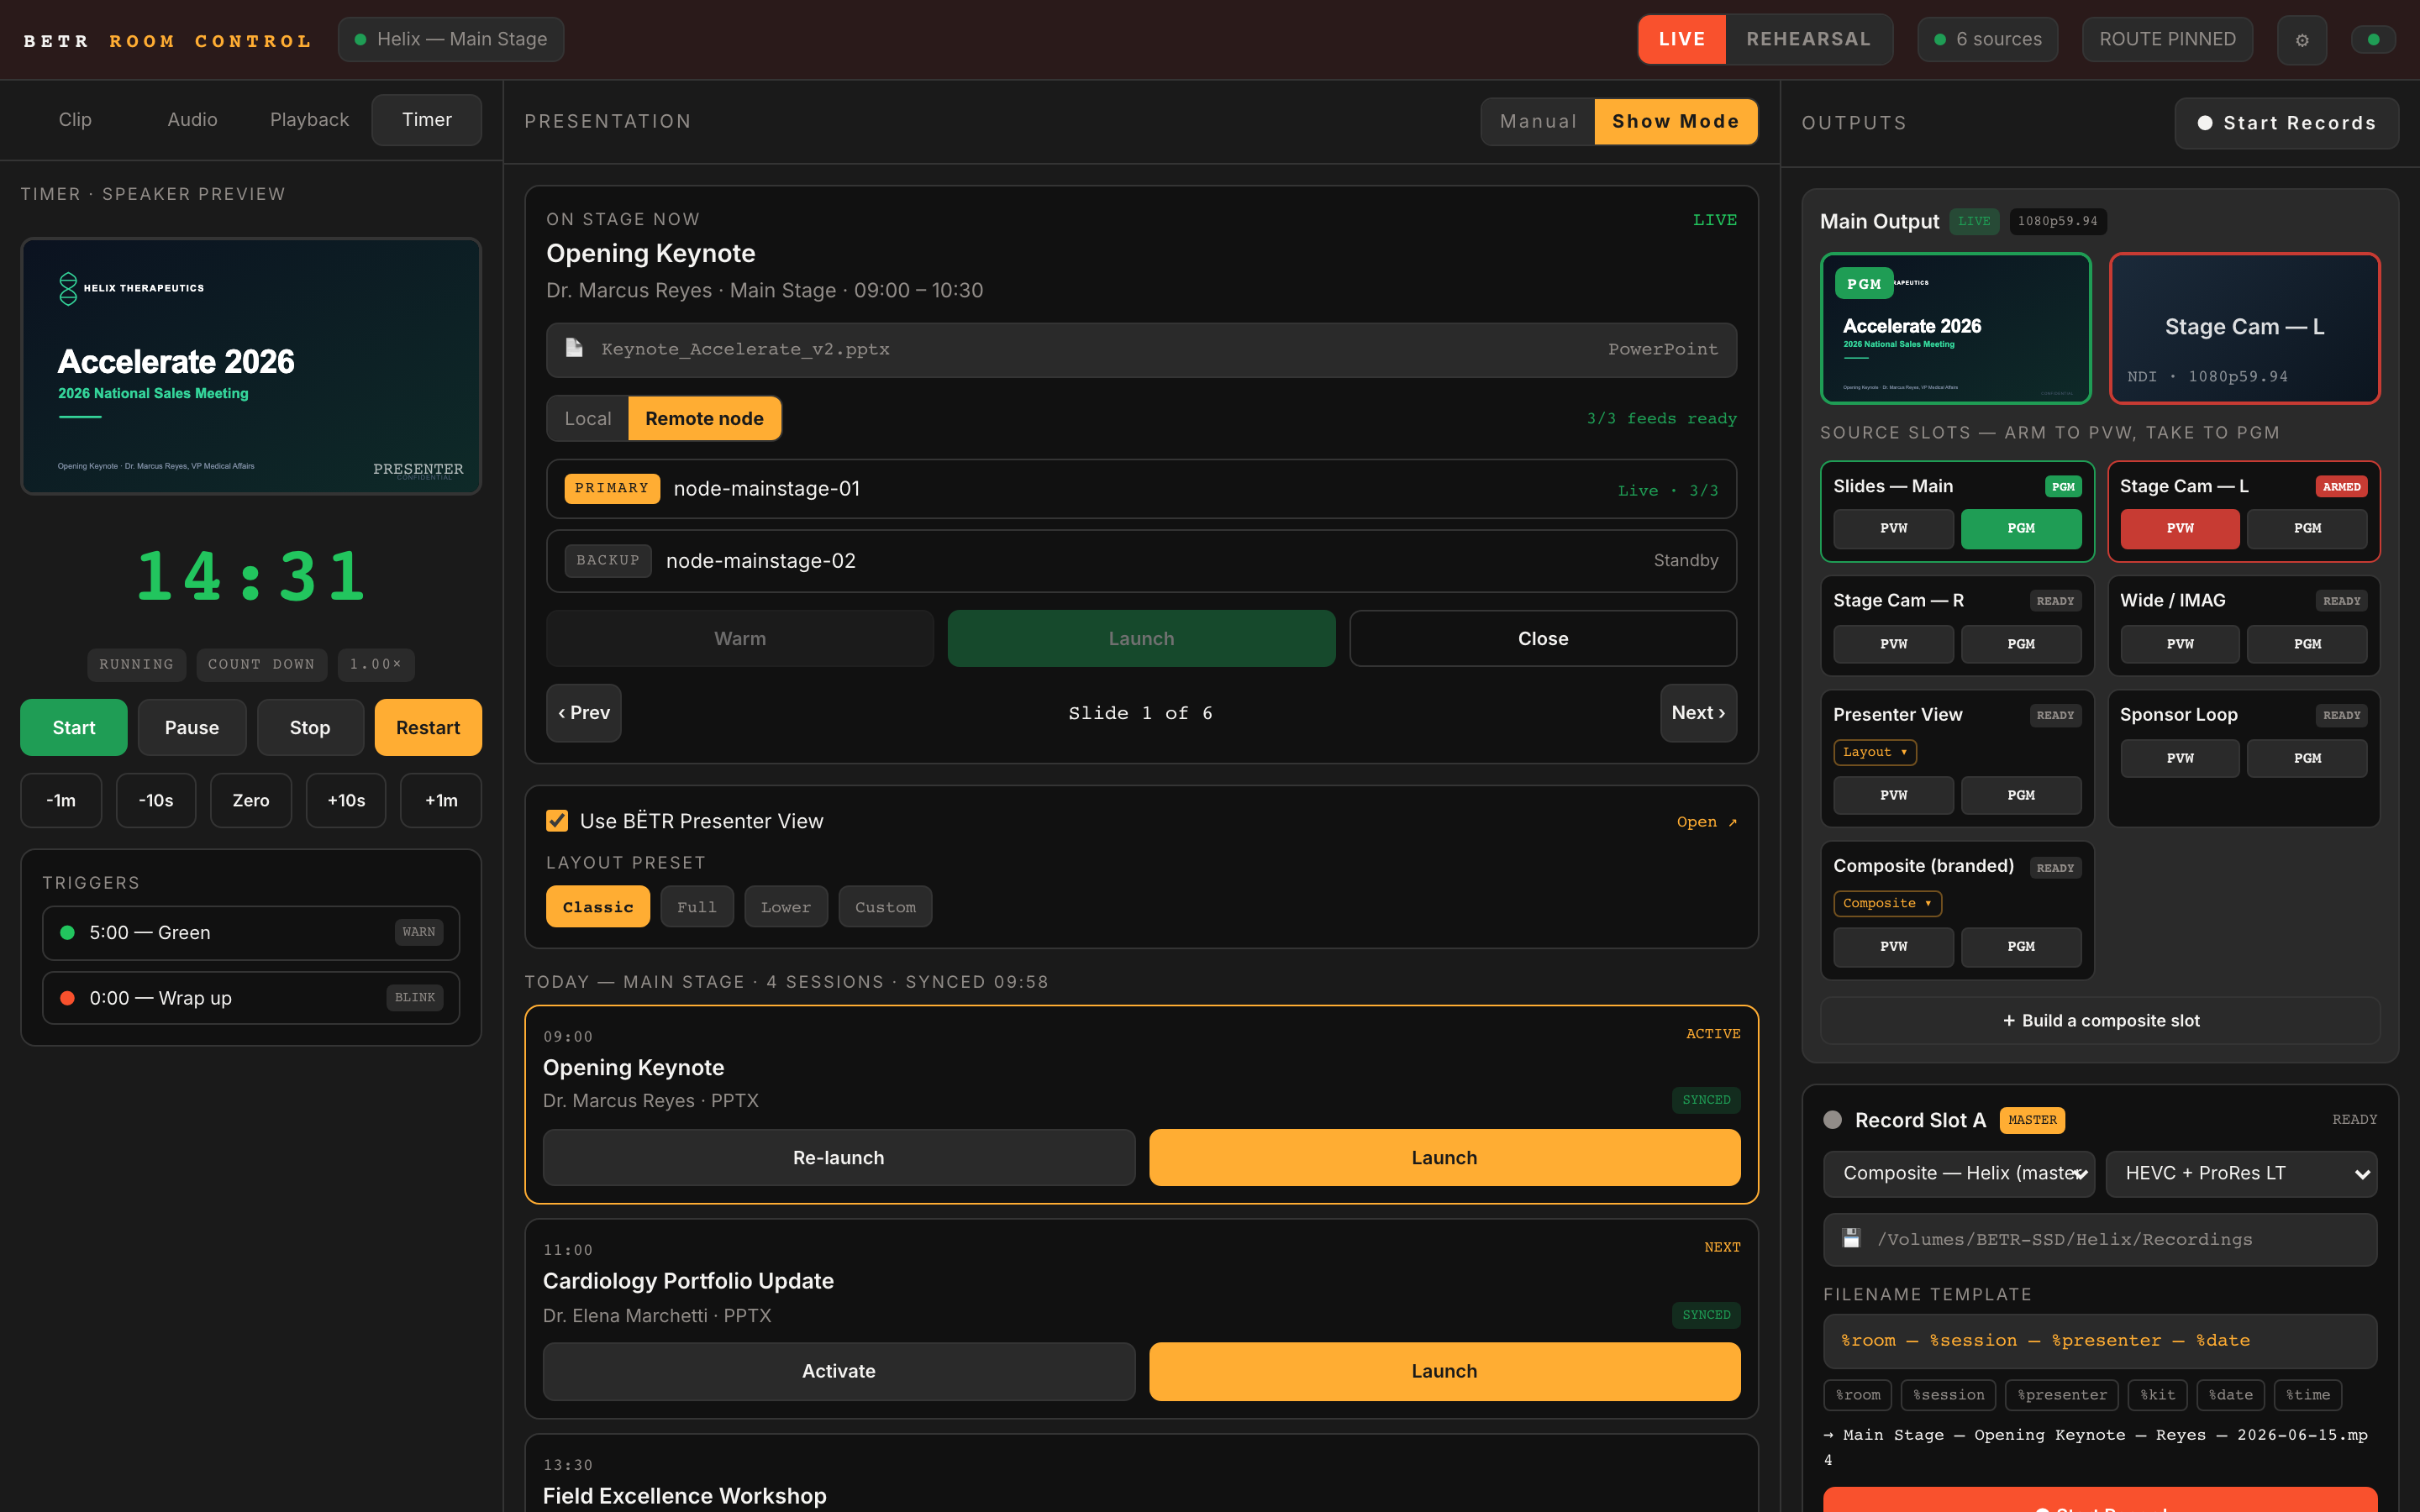Image resolution: width=2420 pixels, height=1512 pixels.
Task: Choose Remote node option
Action: click(704, 418)
